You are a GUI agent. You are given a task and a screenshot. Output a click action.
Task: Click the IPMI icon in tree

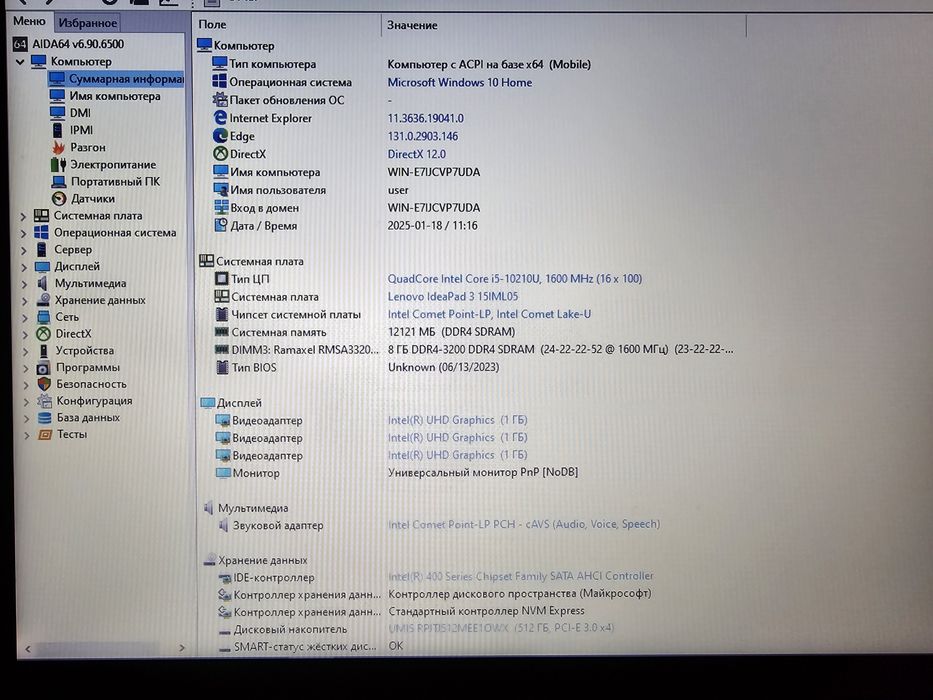58,130
